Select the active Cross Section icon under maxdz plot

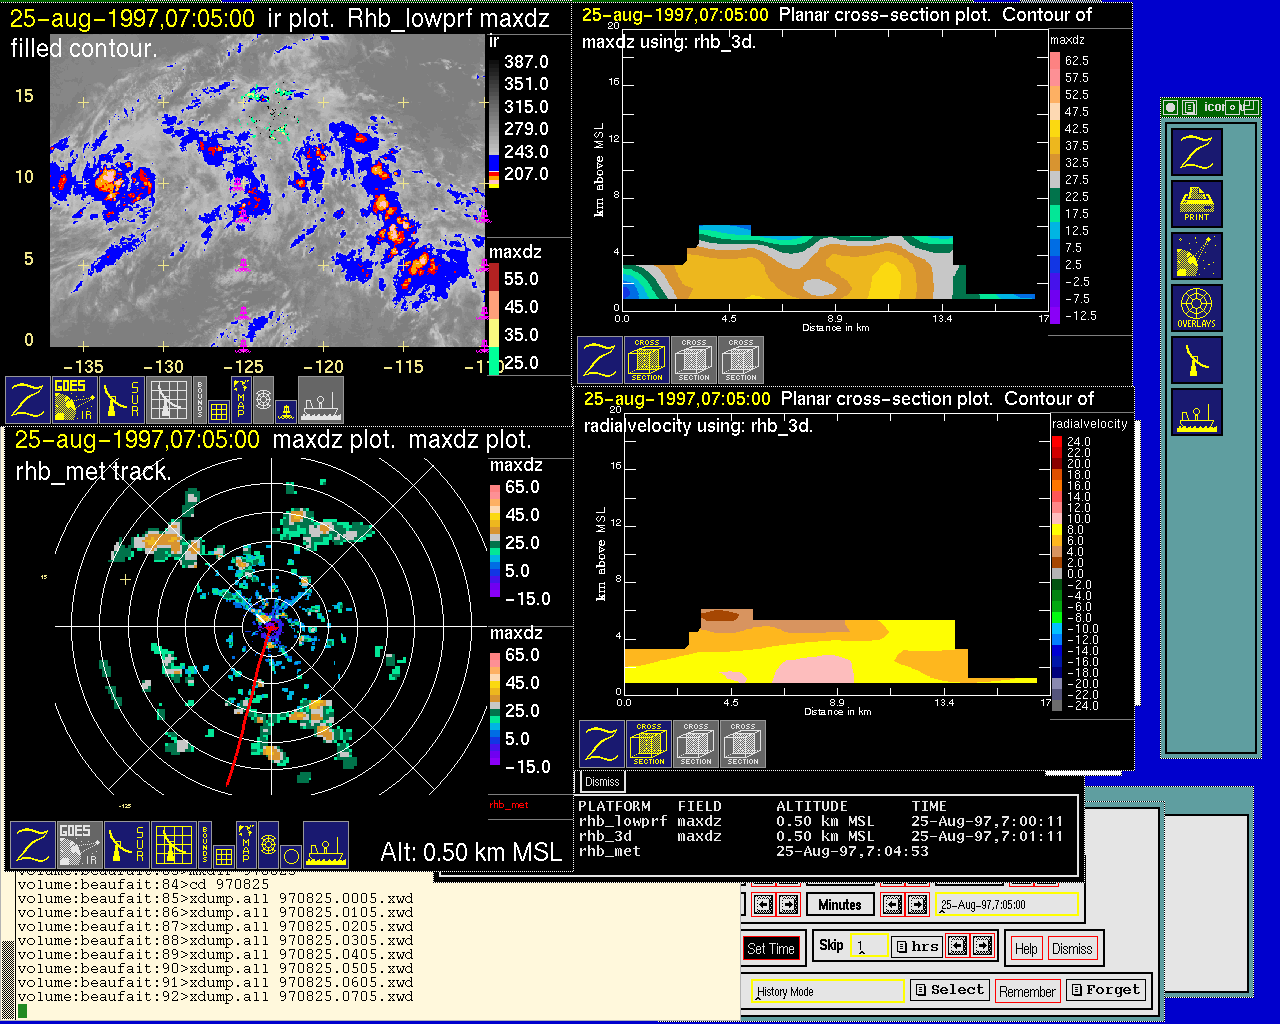pos(647,360)
